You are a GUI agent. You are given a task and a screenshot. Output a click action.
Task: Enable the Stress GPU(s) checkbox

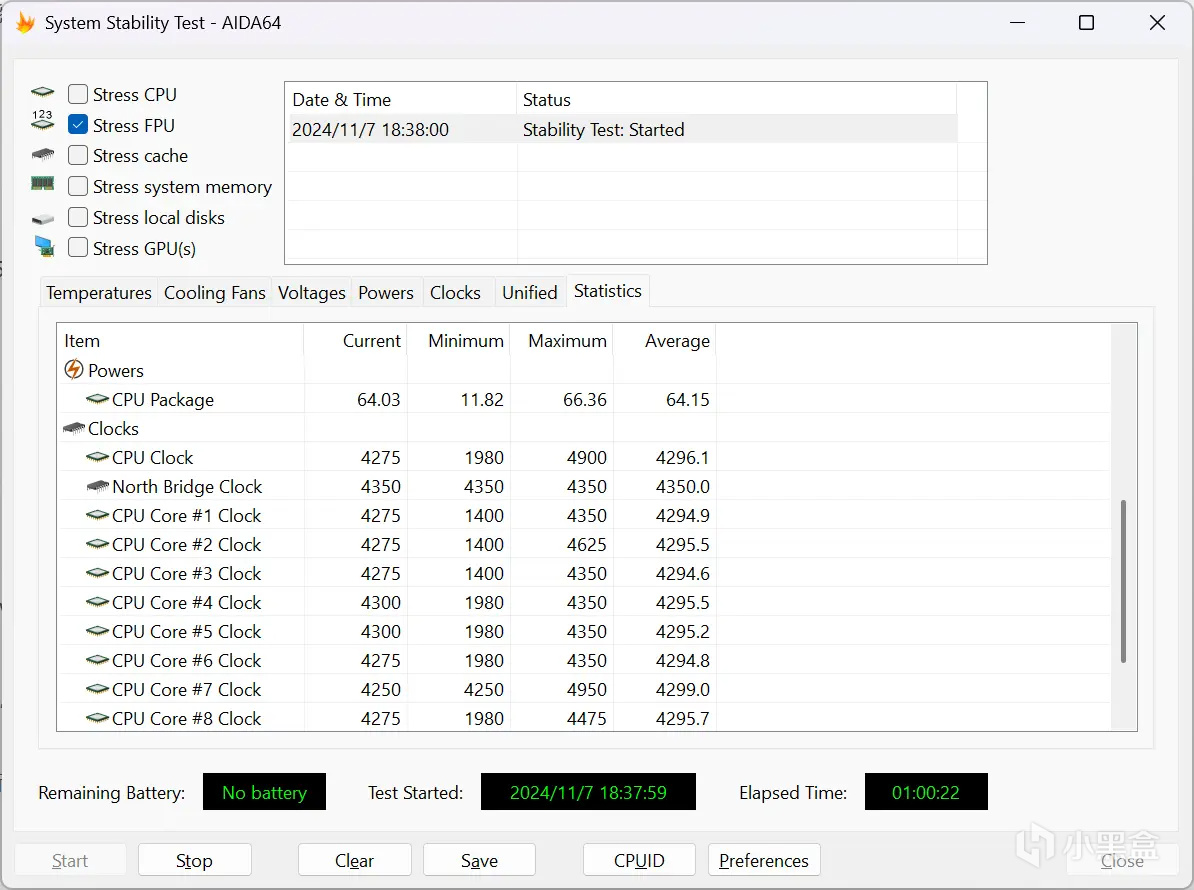(78, 247)
